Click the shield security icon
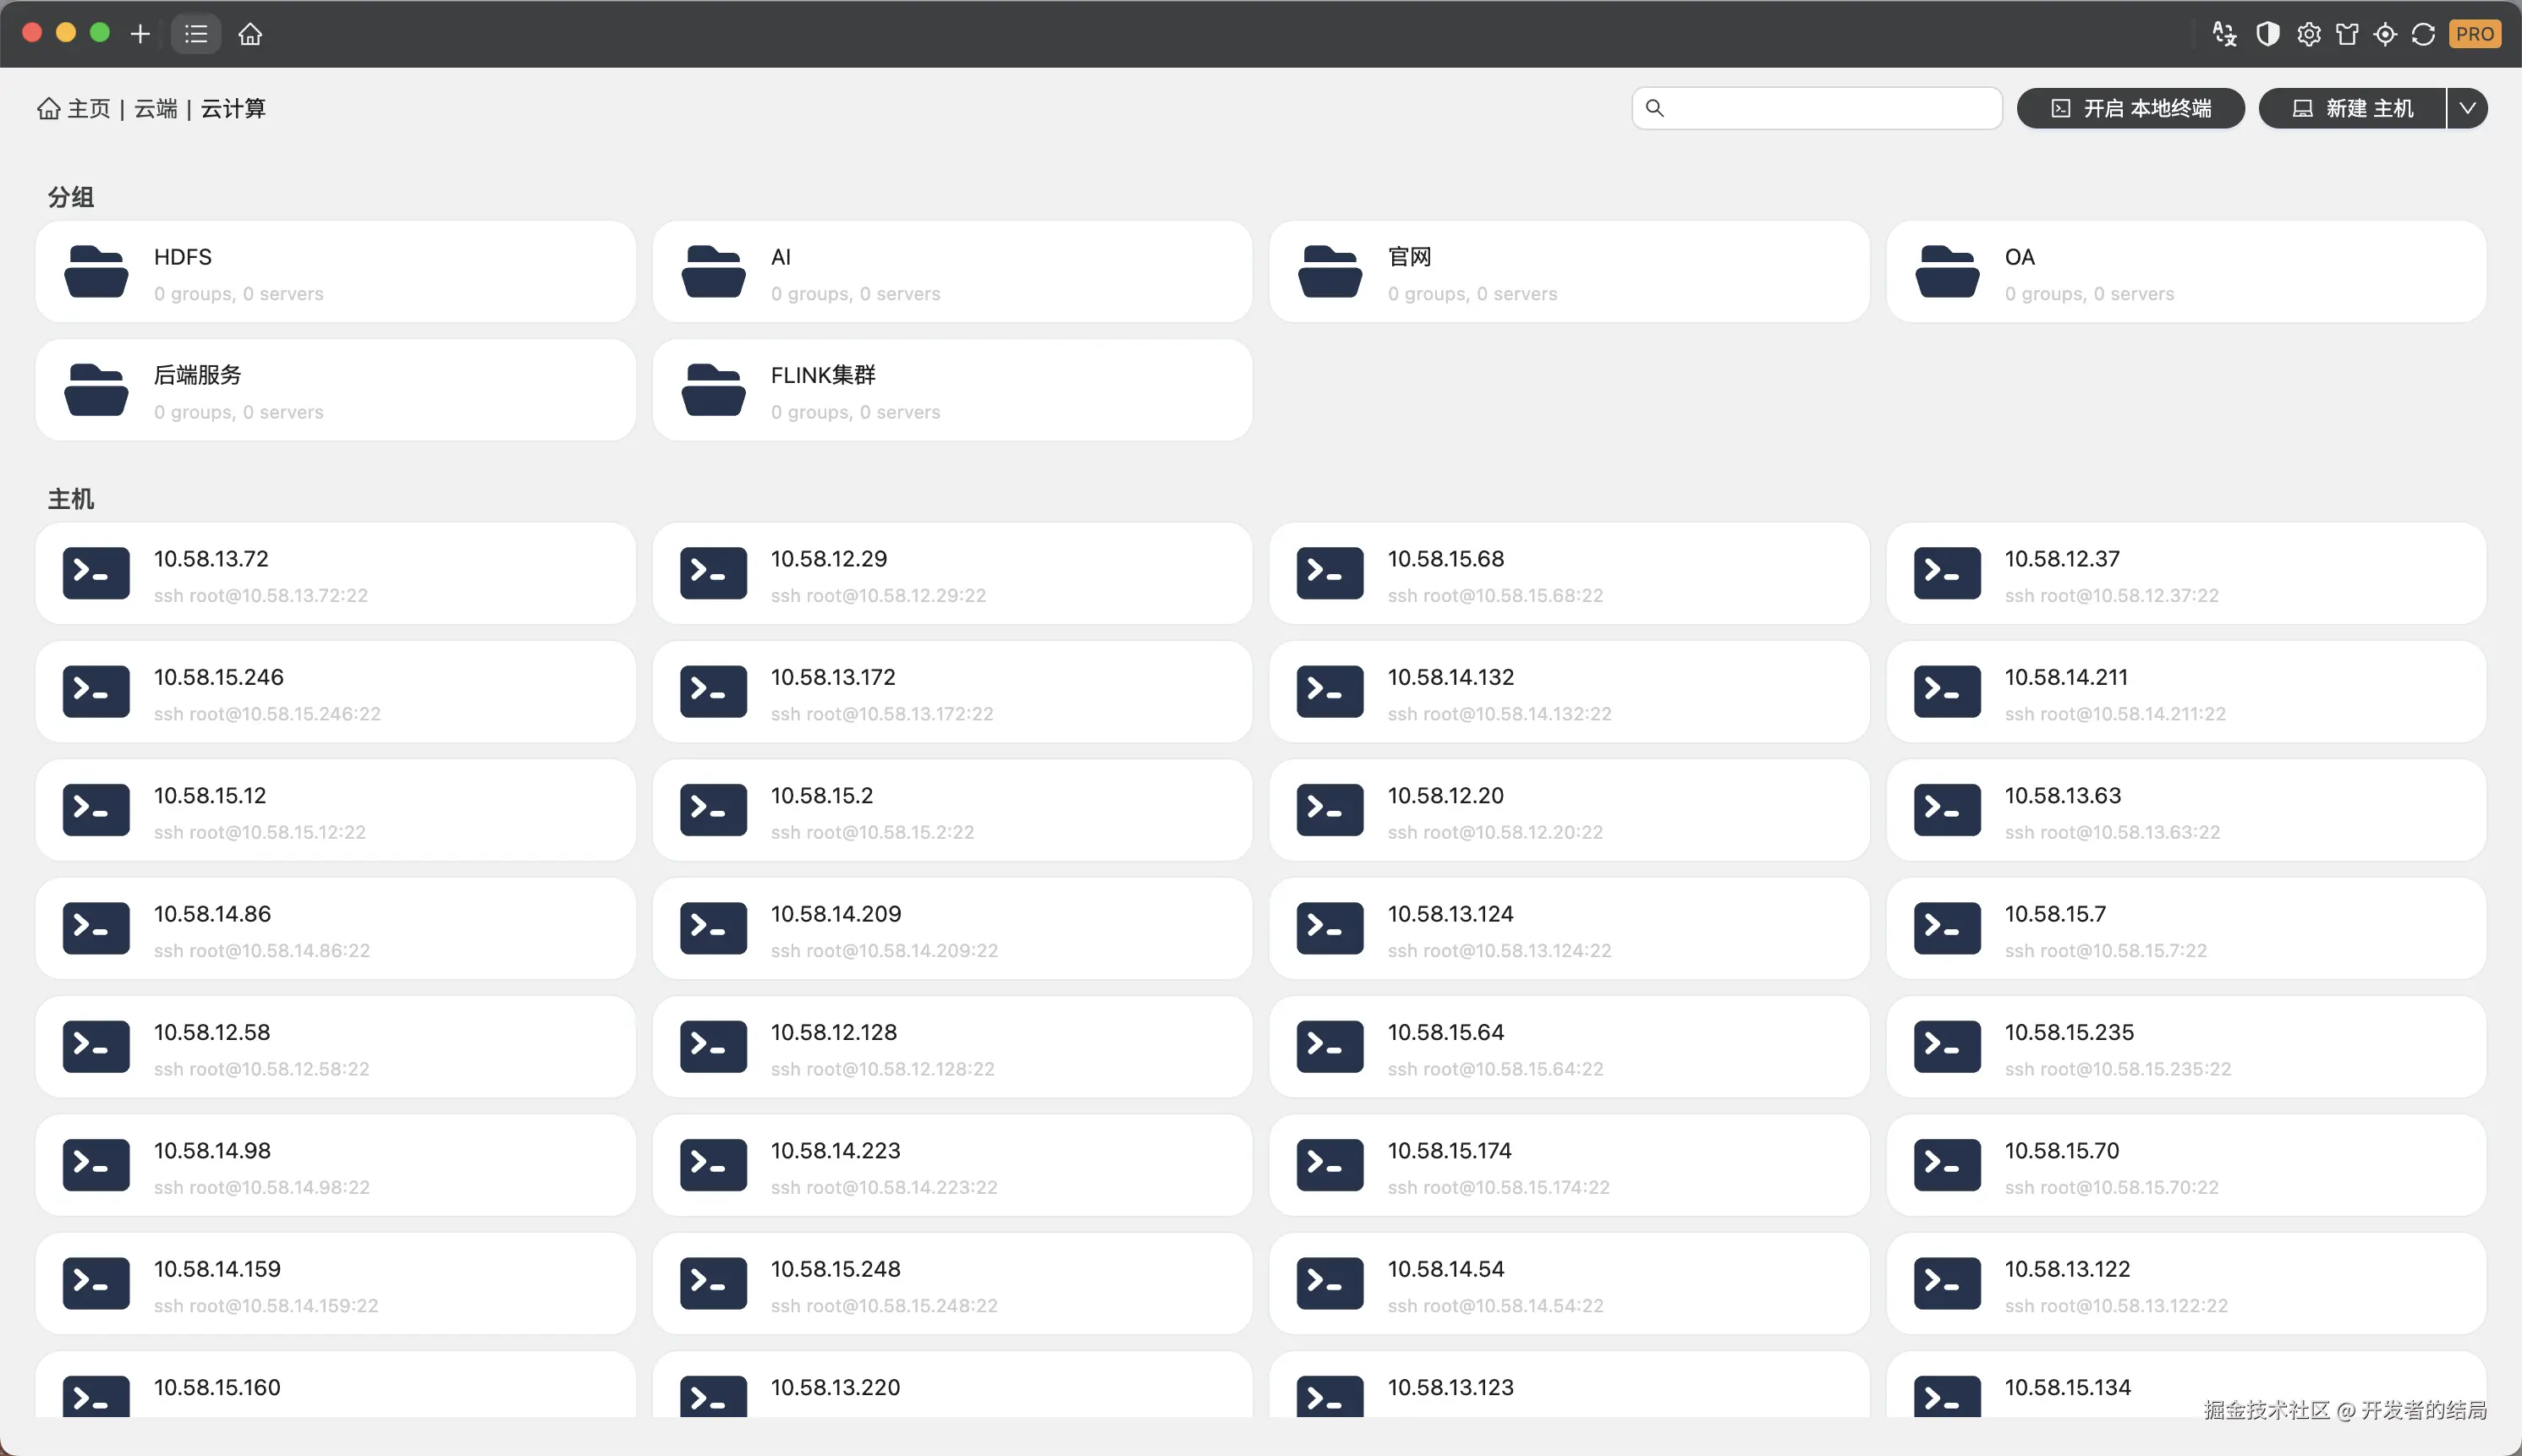 (2268, 34)
